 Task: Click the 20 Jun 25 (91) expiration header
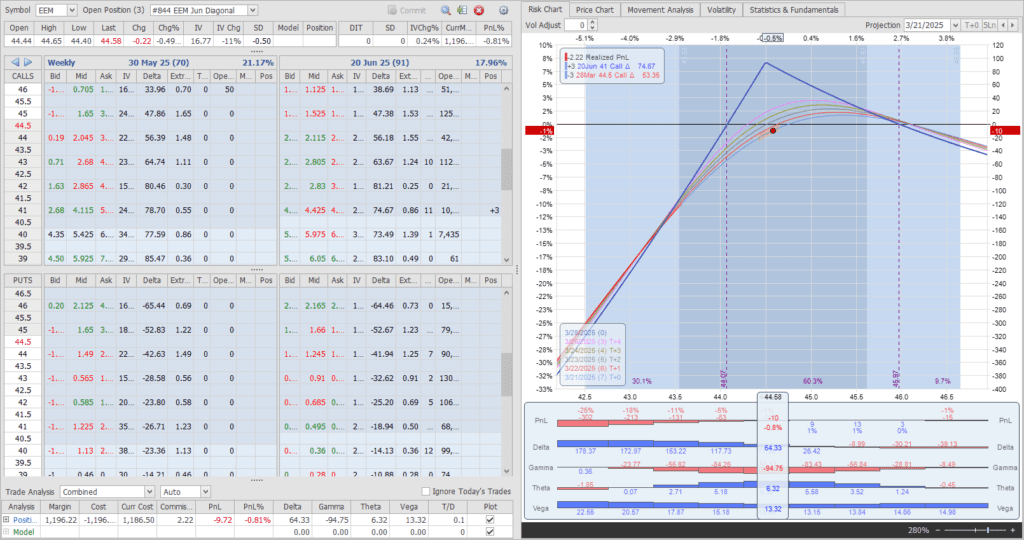coord(380,63)
